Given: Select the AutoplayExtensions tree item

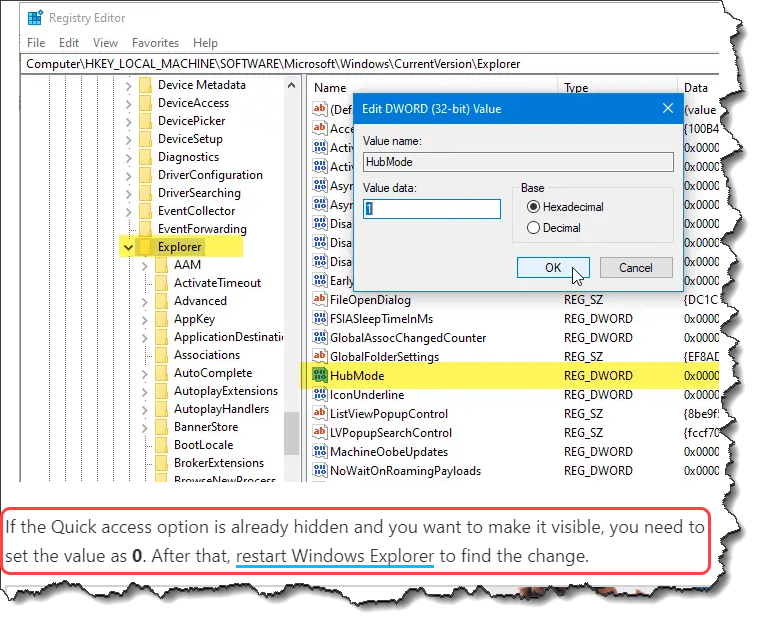Looking at the screenshot, I should (226, 391).
